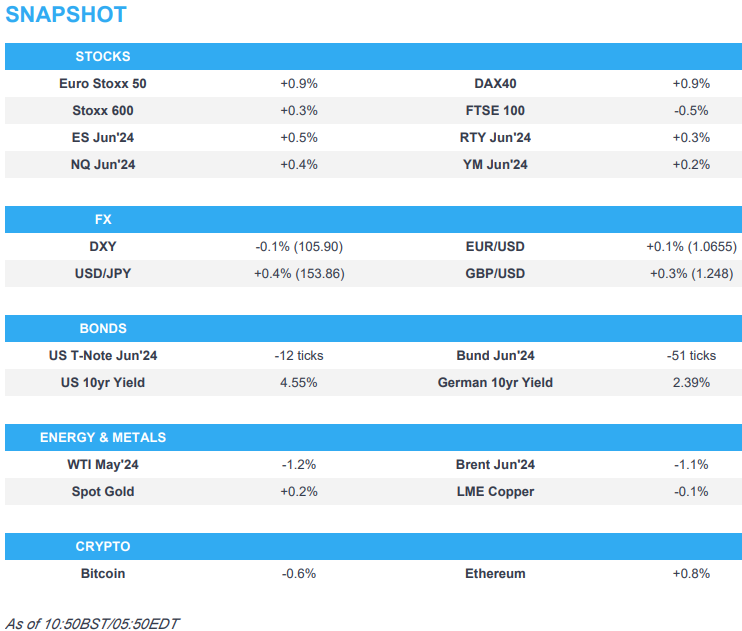Click the BONDS section header

pyautogui.click(x=103, y=328)
